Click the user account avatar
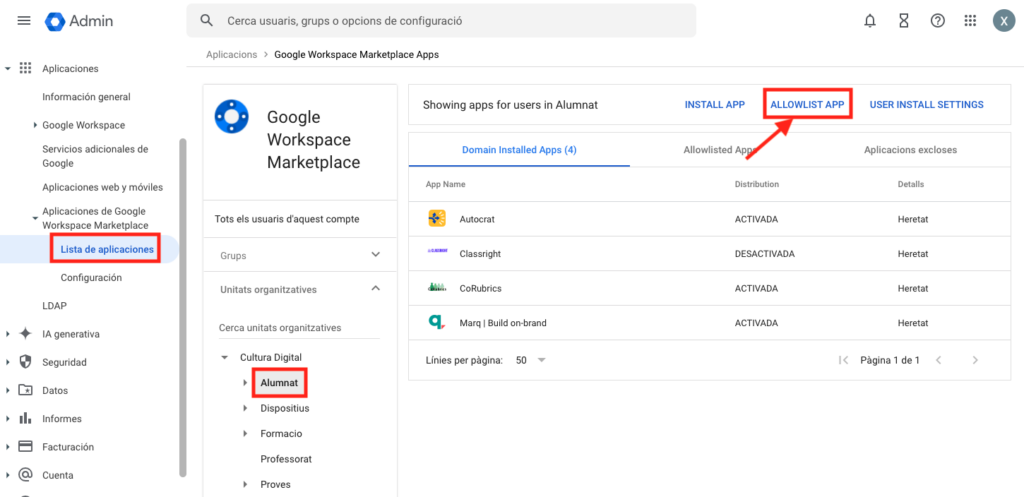Image resolution: width=1024 pixels, height=497 pixels. 1004,21
